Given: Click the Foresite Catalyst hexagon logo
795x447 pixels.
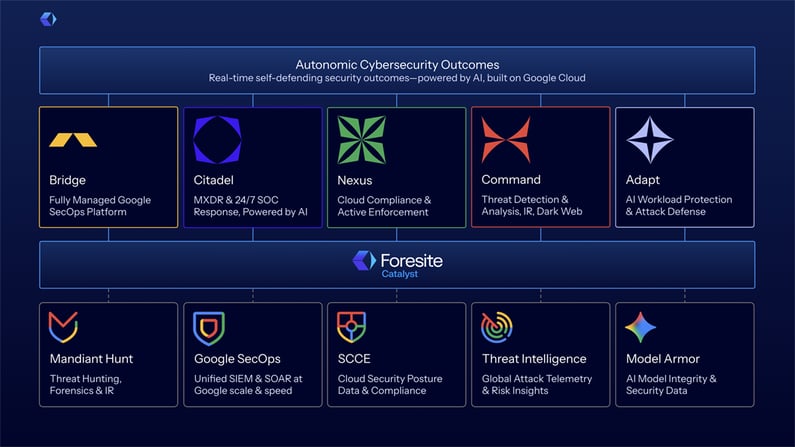Looking at the screenshot, I should tap(364, 260).
